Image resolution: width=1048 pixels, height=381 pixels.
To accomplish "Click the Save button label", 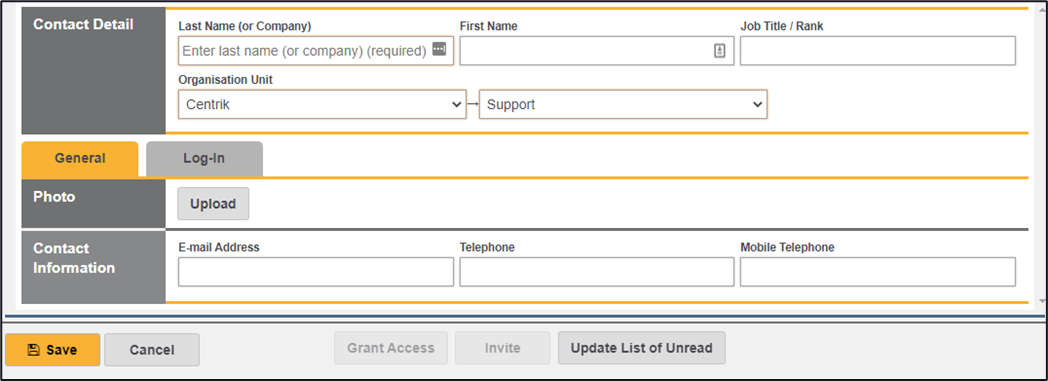I will (x=61, y=350).
